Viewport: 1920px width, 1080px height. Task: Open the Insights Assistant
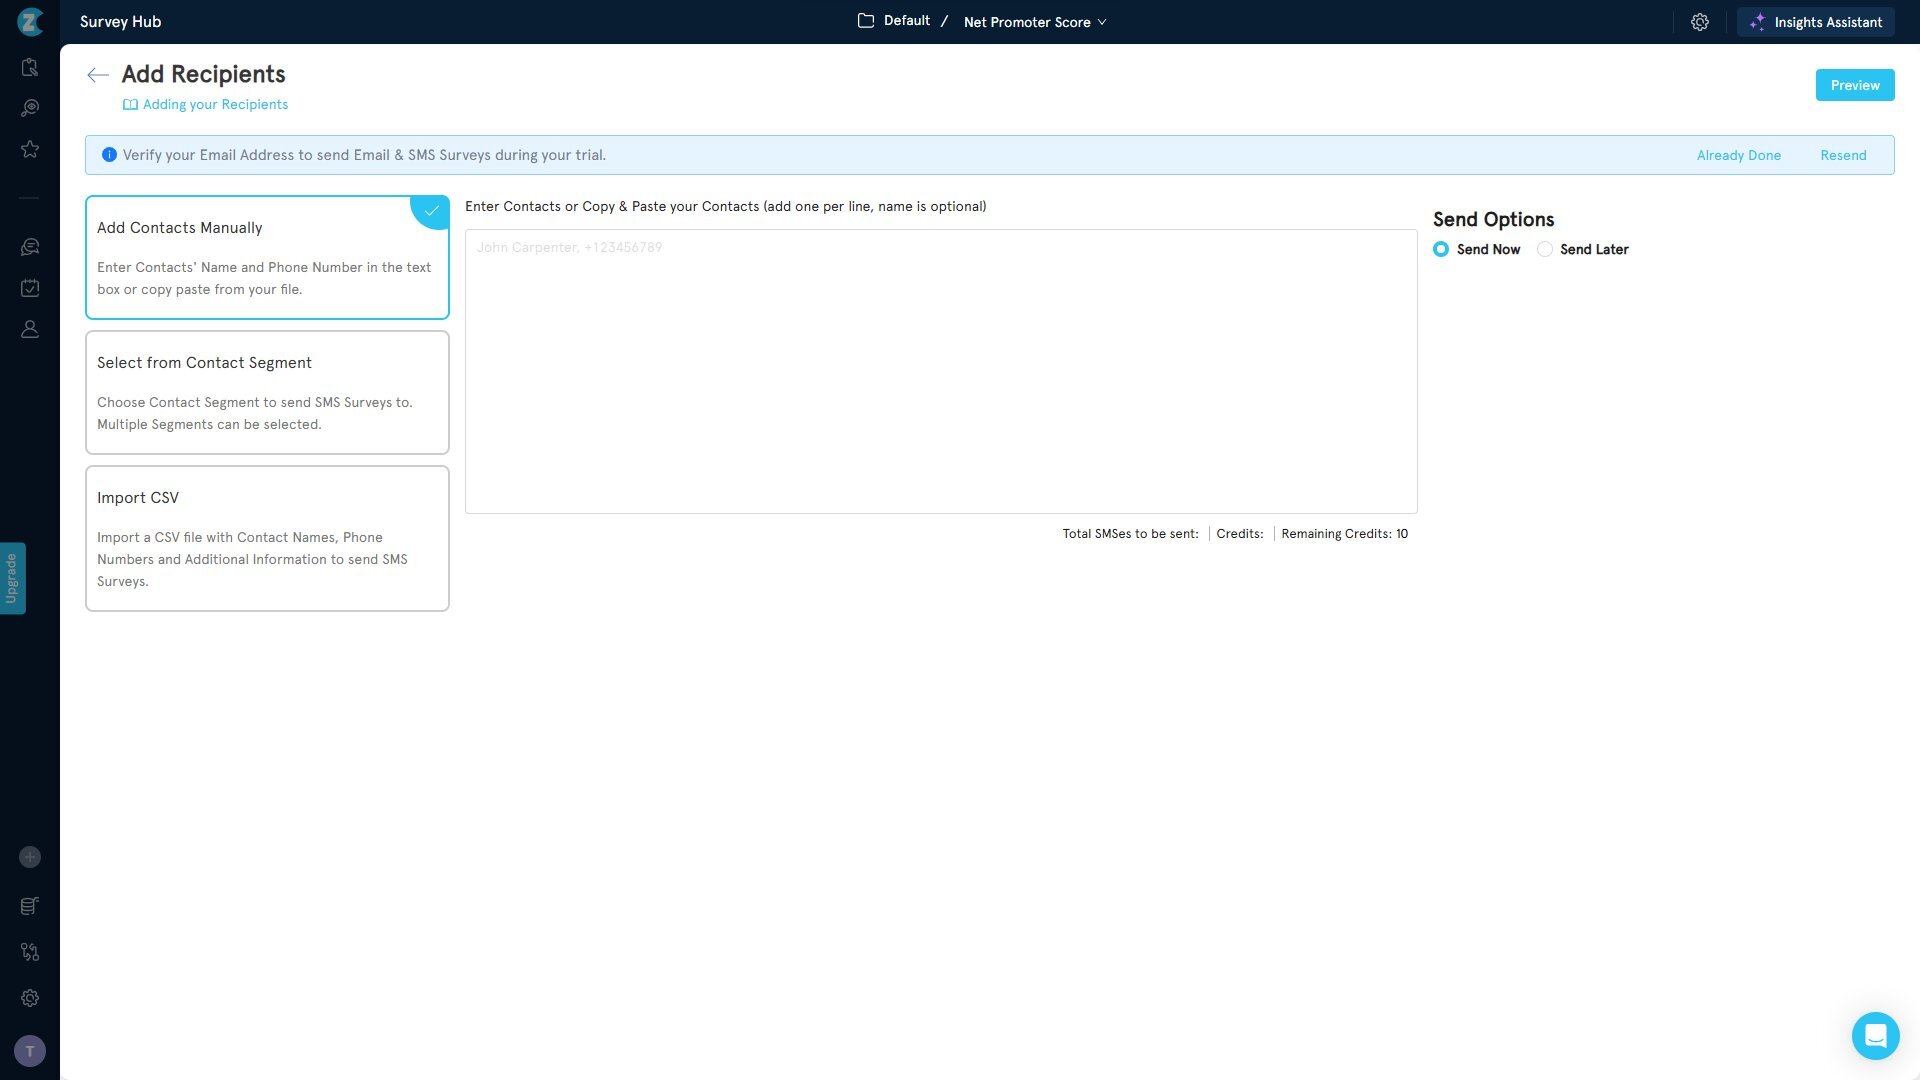pyautogui.click(x=1815, y=22)
